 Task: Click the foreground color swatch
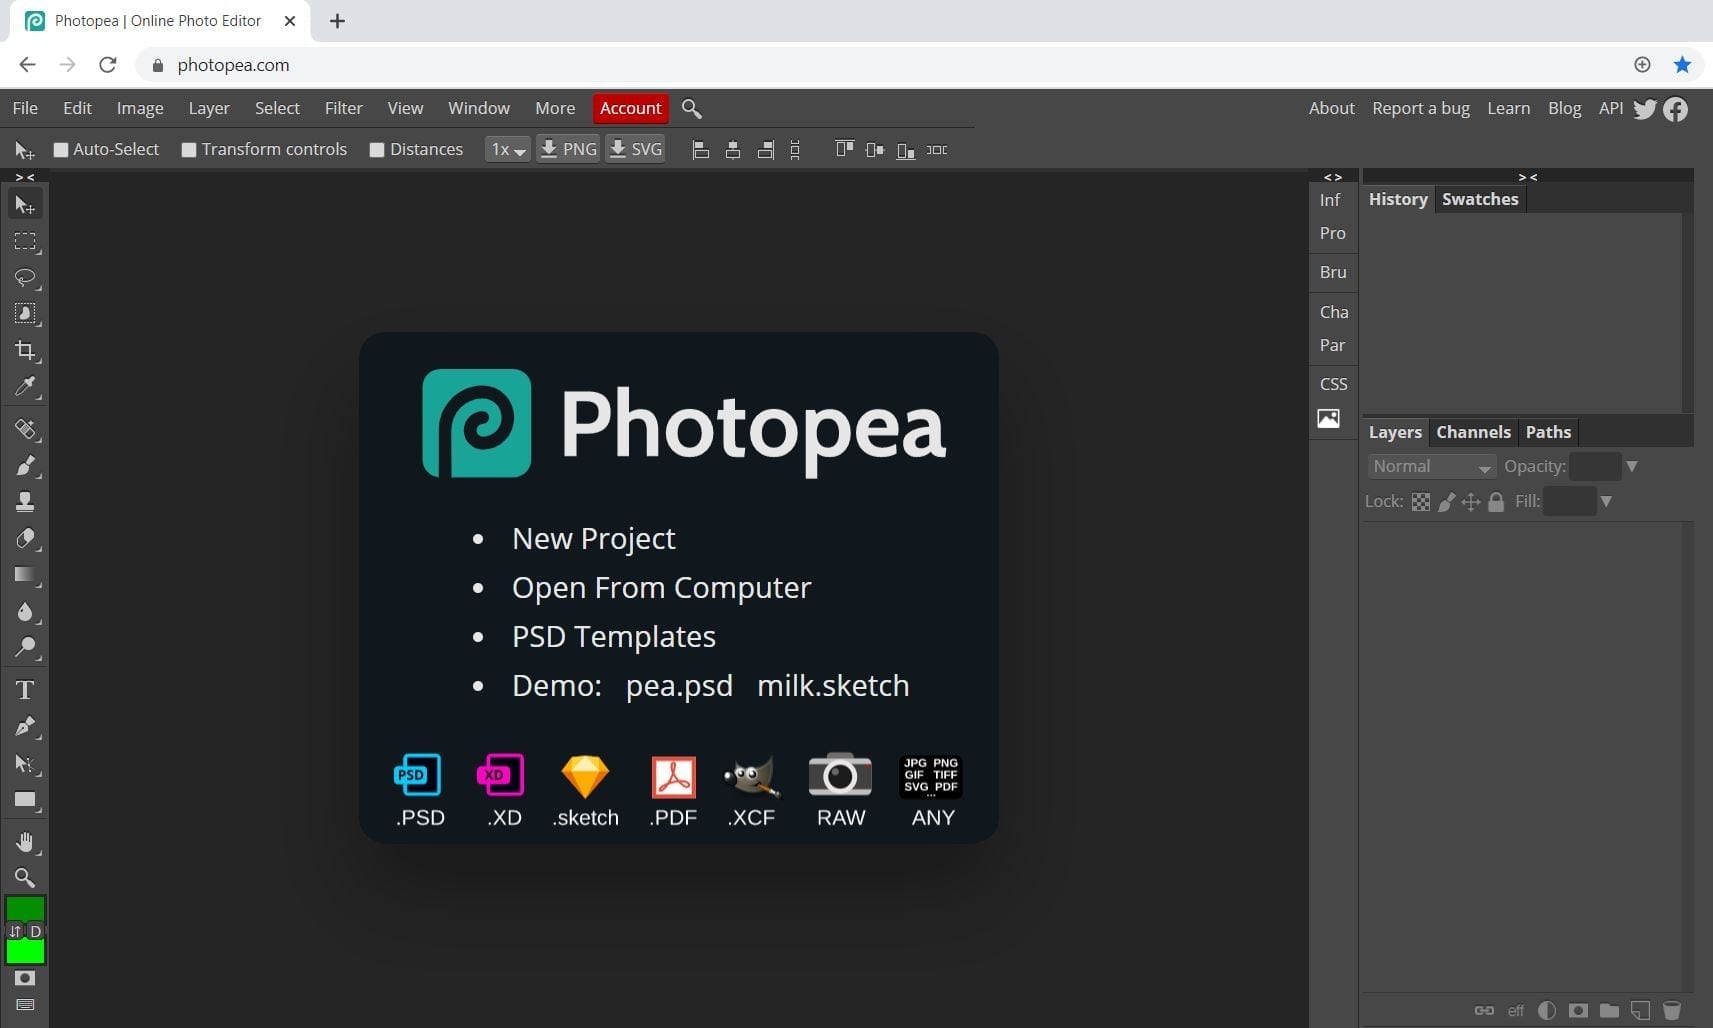25,908
